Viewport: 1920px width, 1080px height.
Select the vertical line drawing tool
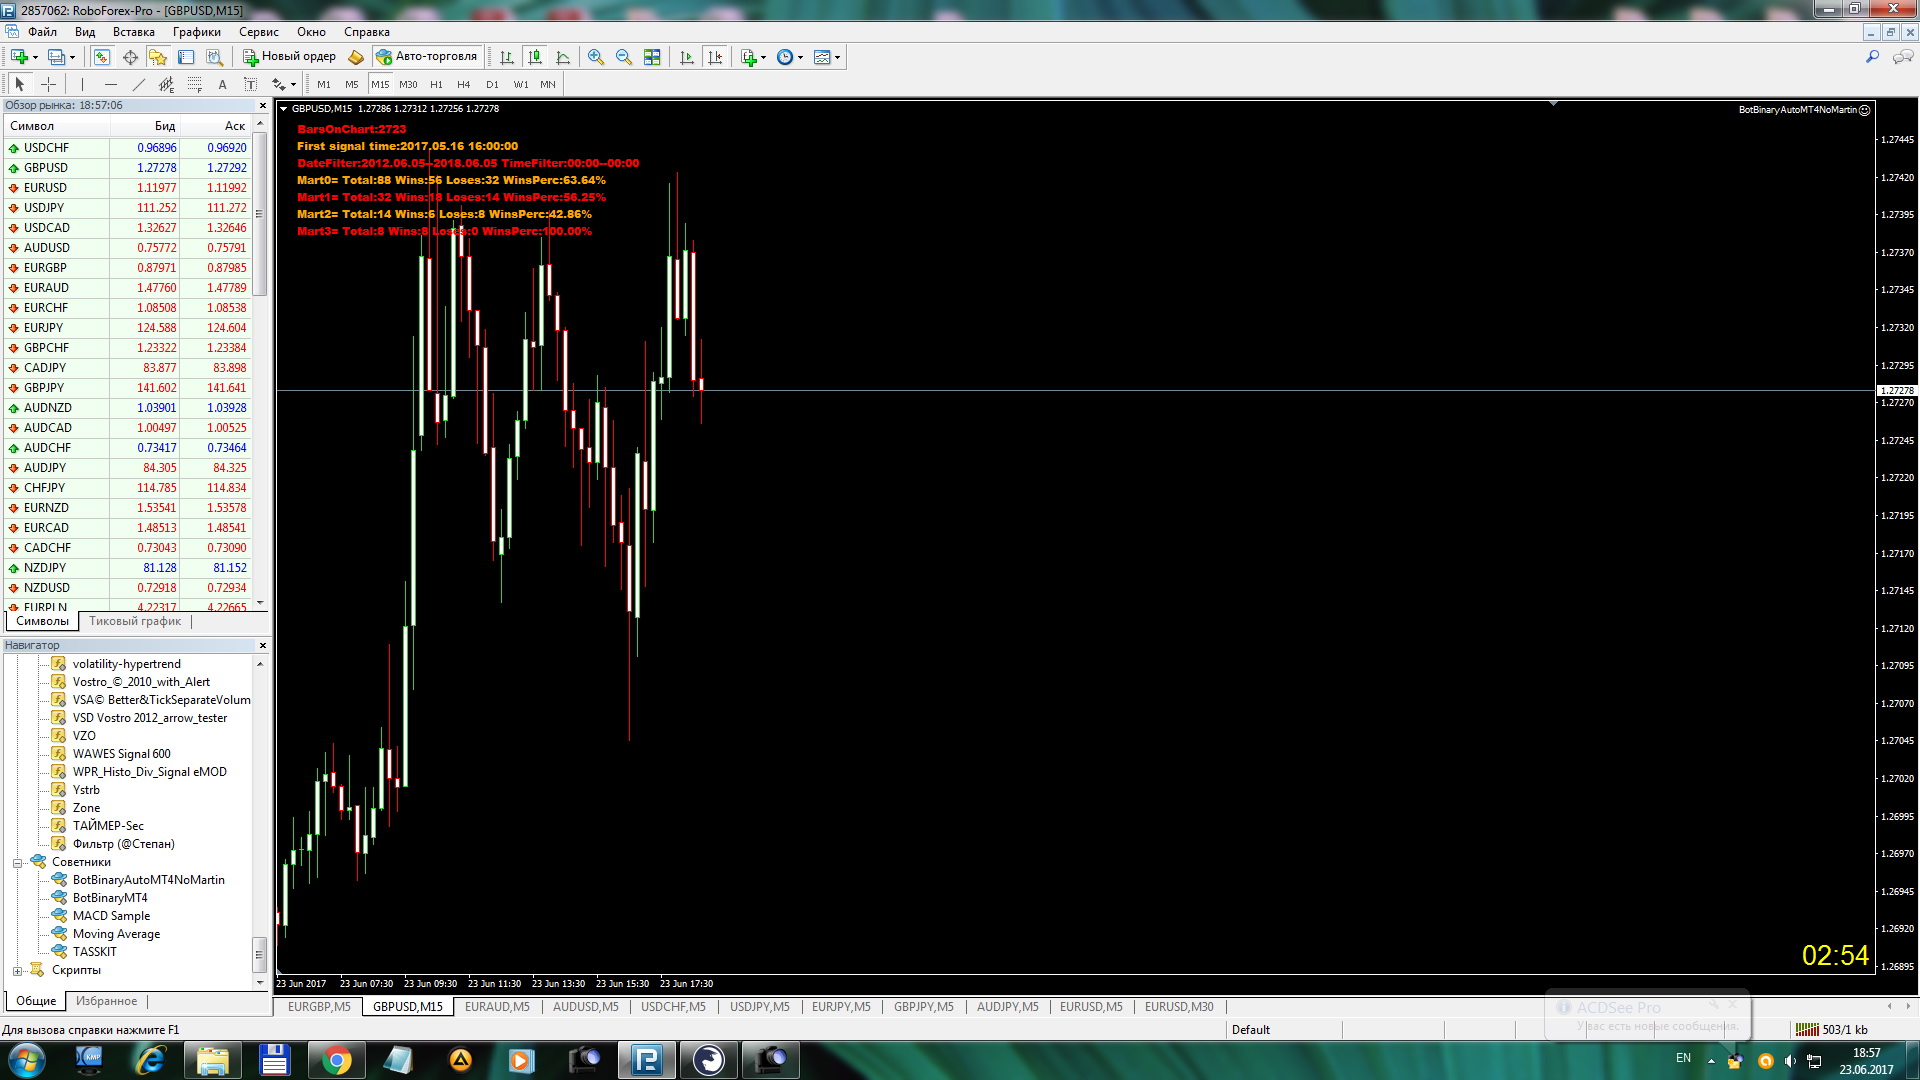click(x=83, y=85)
